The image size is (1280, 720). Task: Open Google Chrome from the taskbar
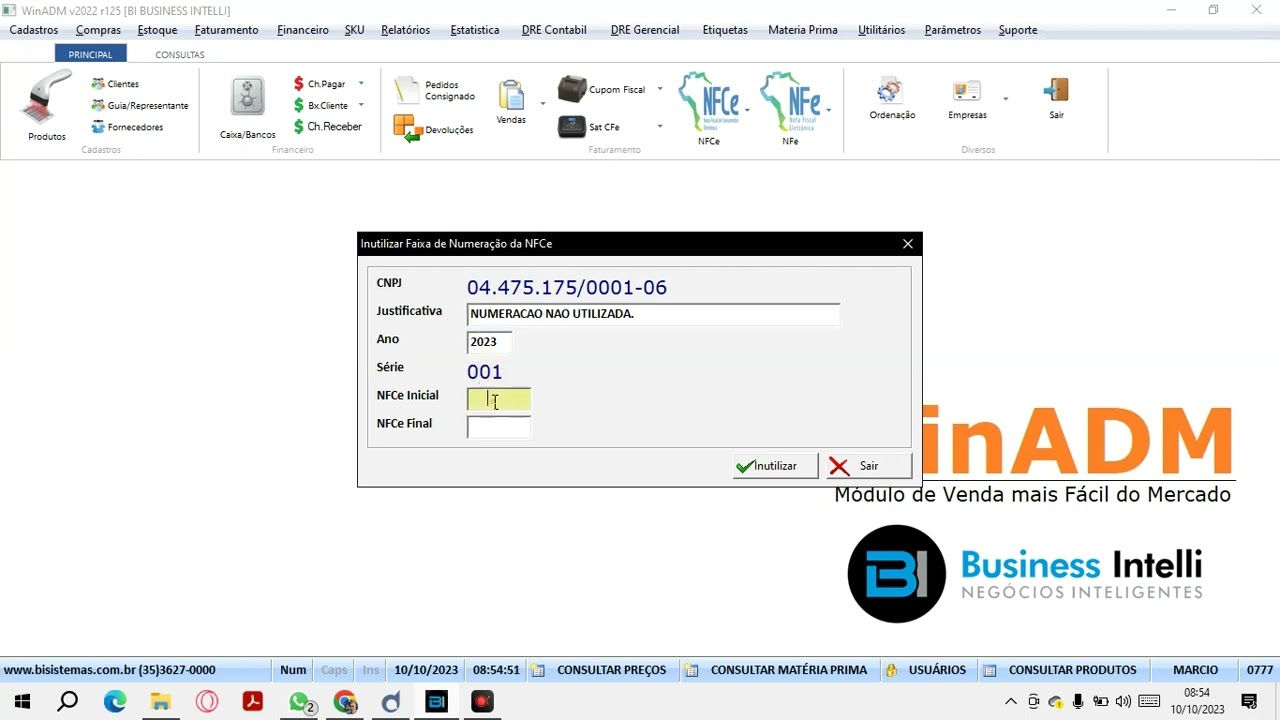click(345, 702)
